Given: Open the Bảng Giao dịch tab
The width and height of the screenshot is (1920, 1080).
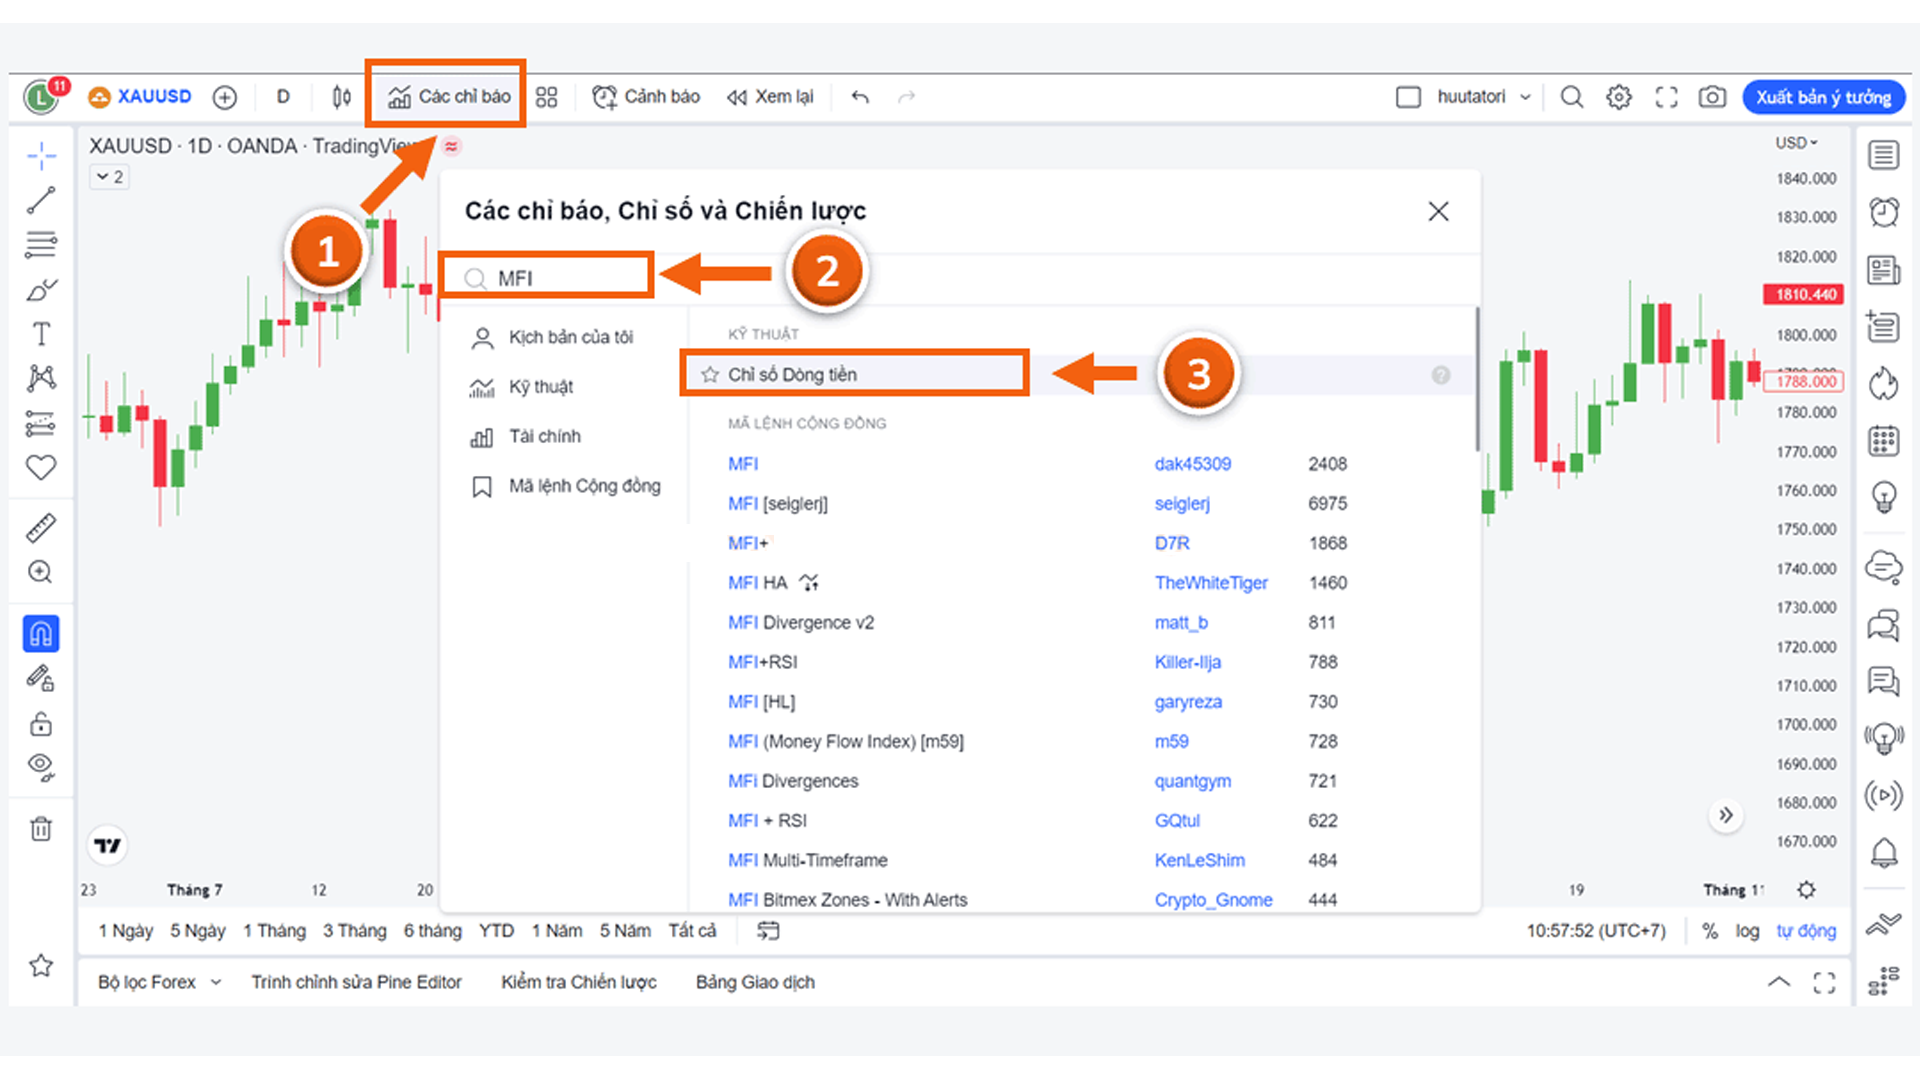Looking at the screenshot, I should pyautogui.click(x=755, y=982).
